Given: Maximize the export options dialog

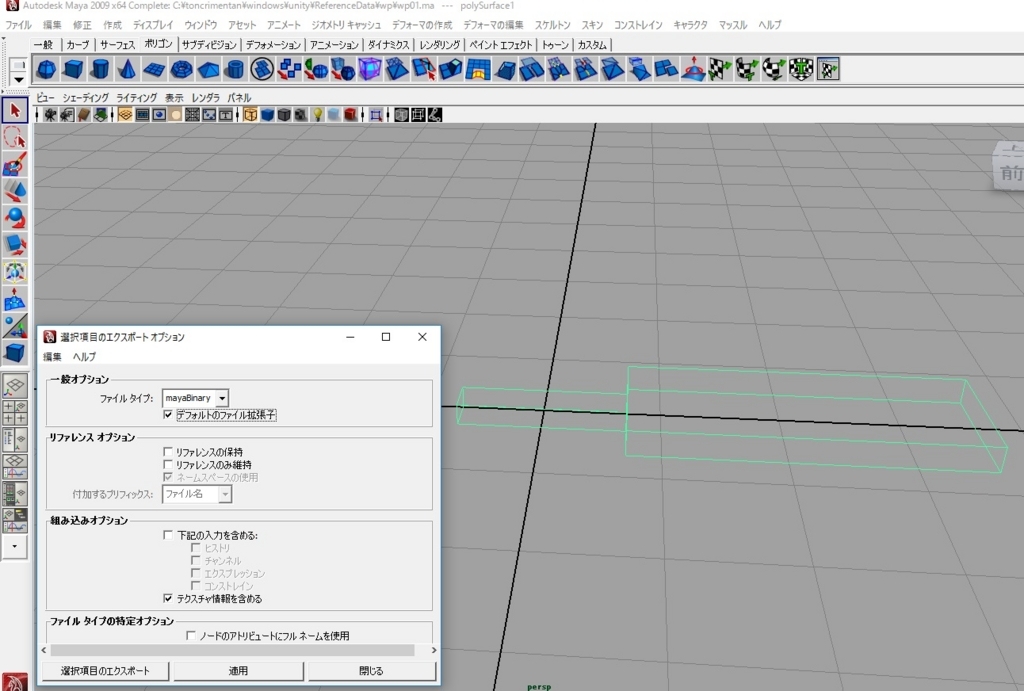Looking at the screenshot, I should tap(386, 337).
